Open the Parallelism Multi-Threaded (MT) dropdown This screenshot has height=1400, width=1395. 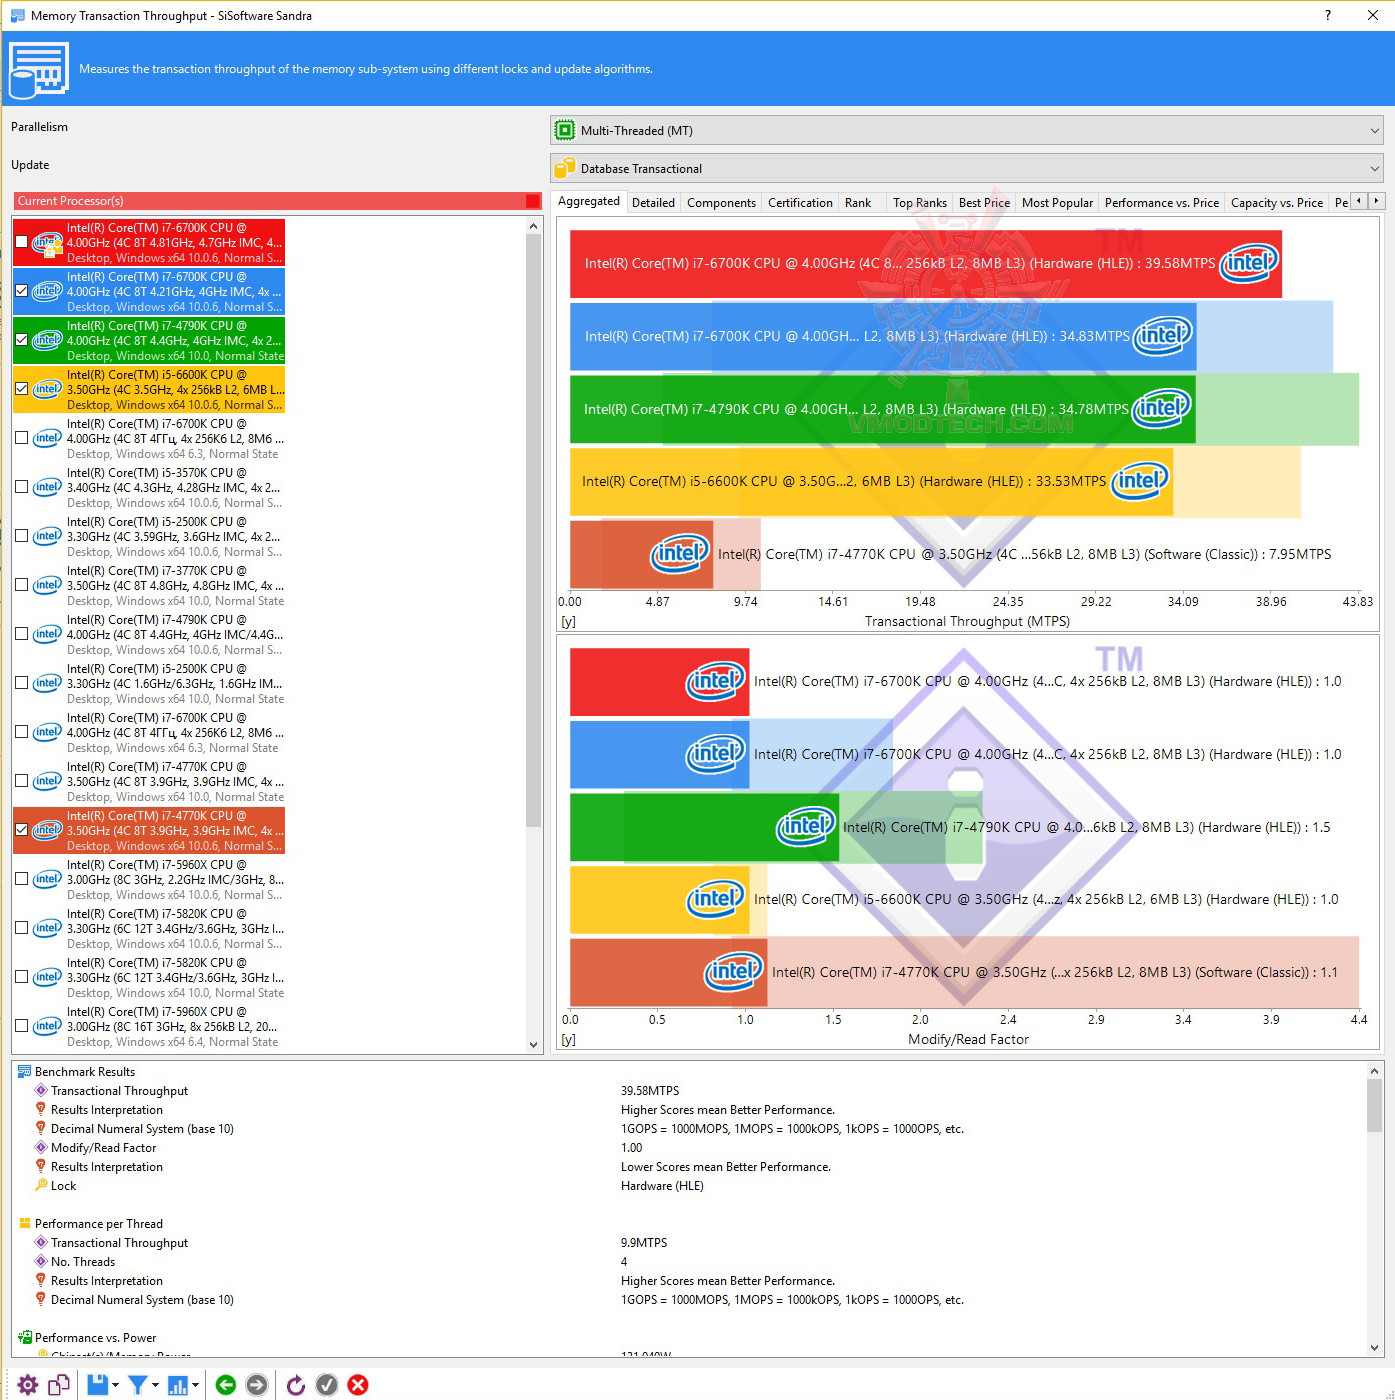coord(967,130)
